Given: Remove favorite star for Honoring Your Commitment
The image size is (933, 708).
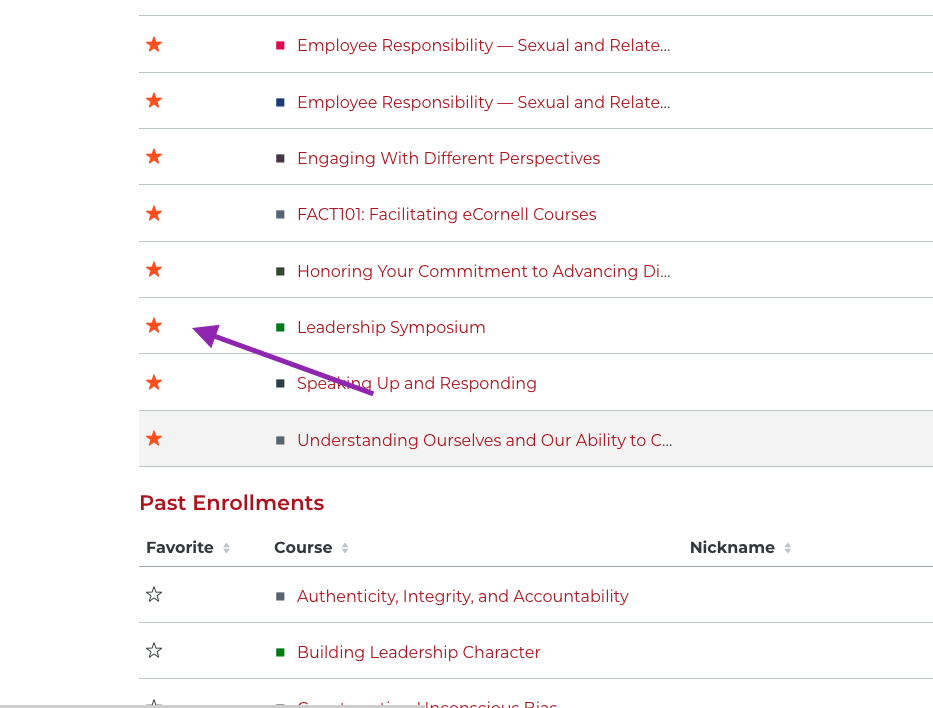Looking at the screenshot, I should click(x=154, y=270).
